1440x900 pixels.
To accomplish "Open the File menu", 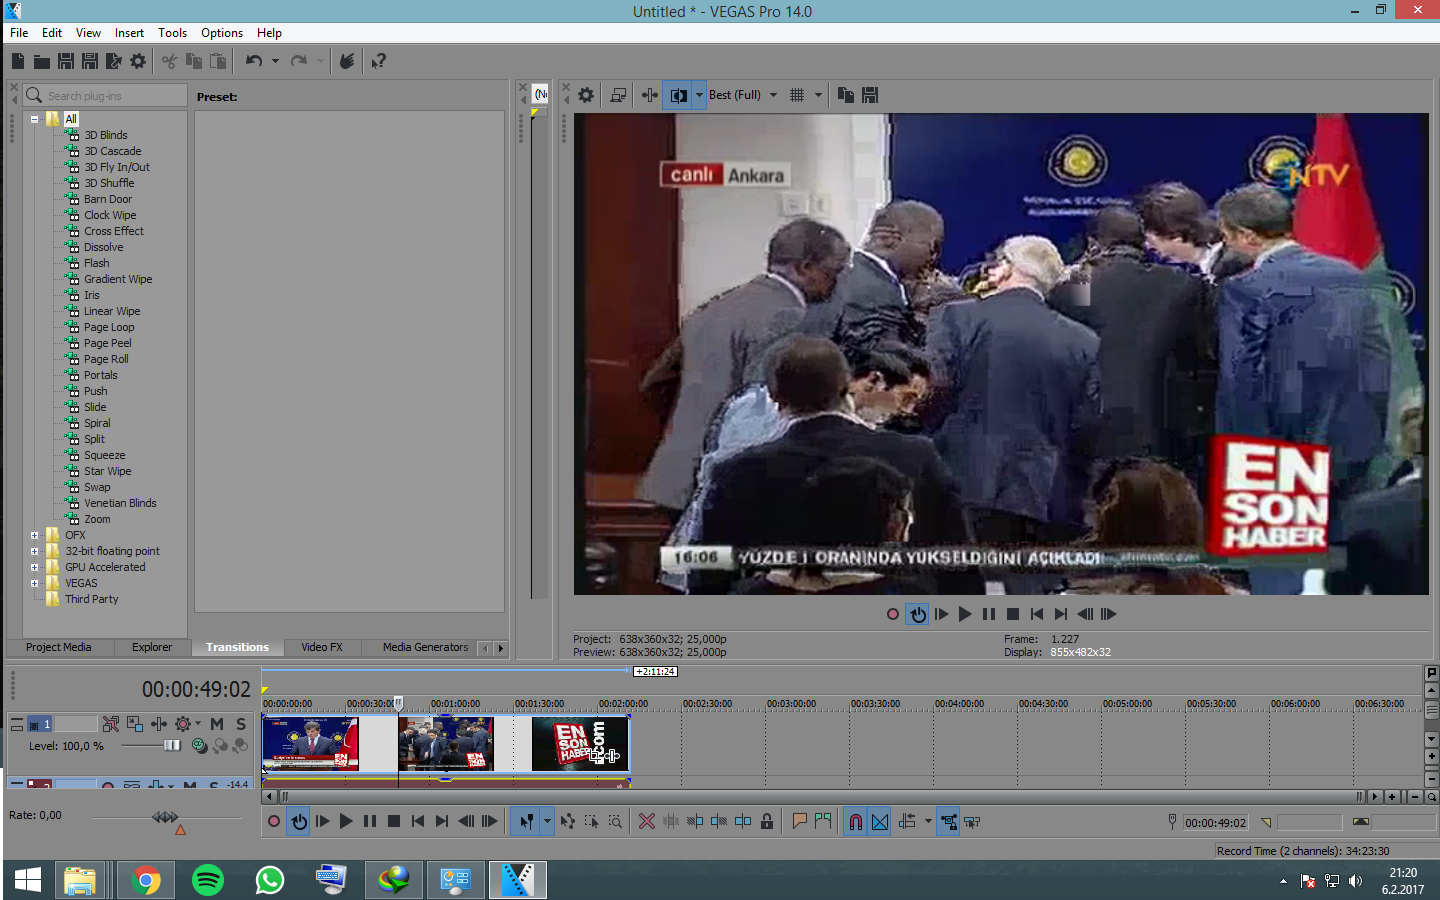I will coord(19,33).
